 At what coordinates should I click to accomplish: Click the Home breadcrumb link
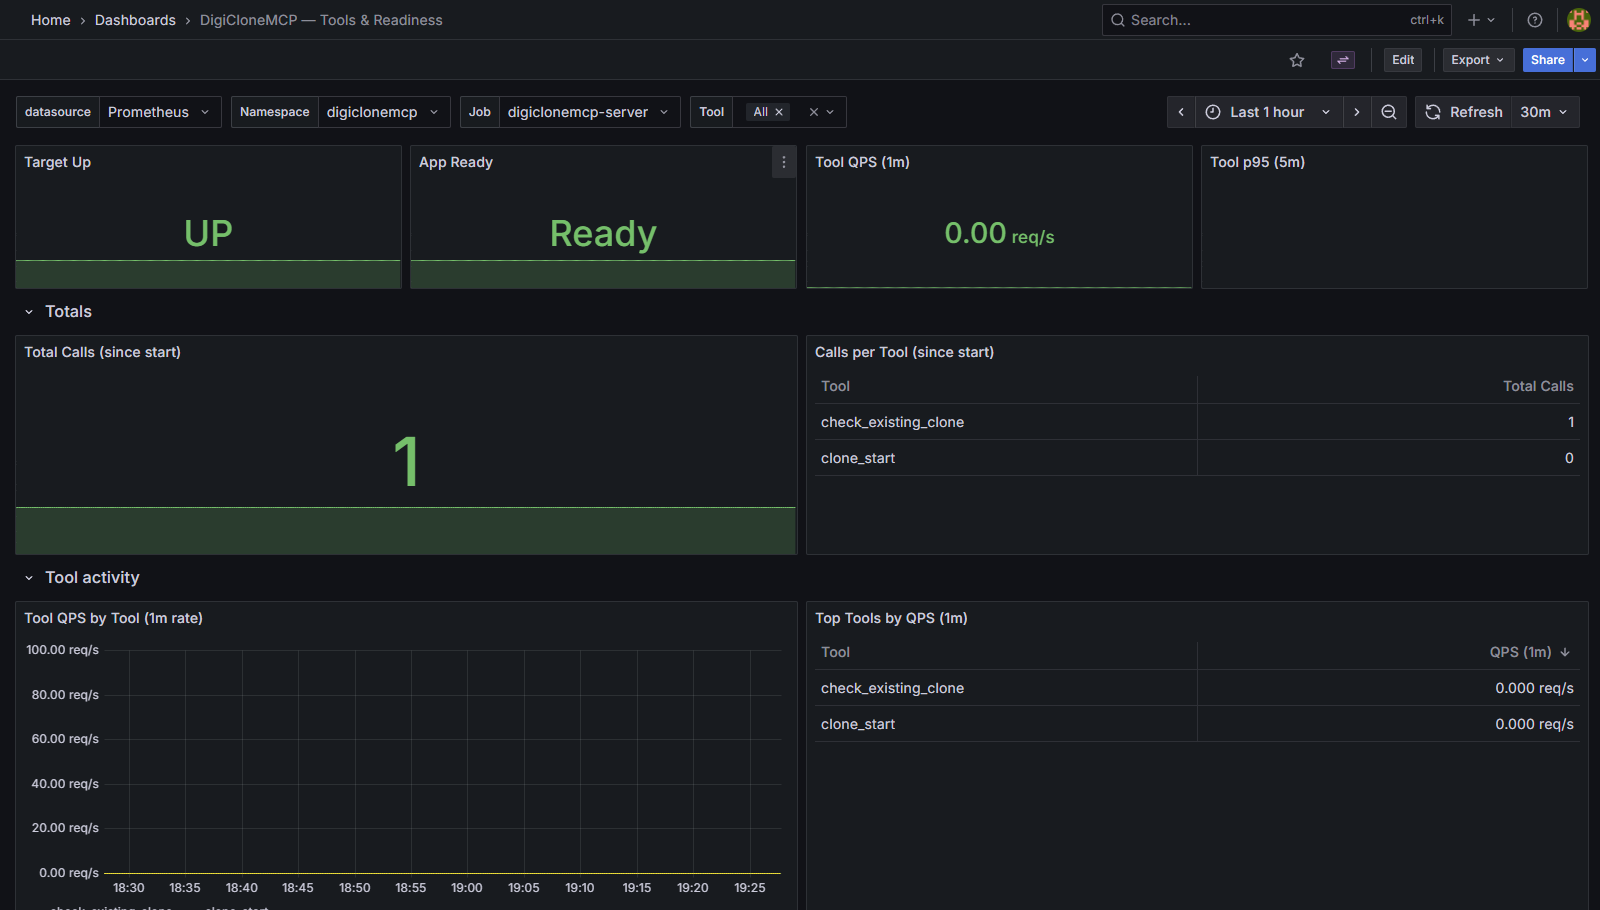pyautogui.click(x=51, y=20)
